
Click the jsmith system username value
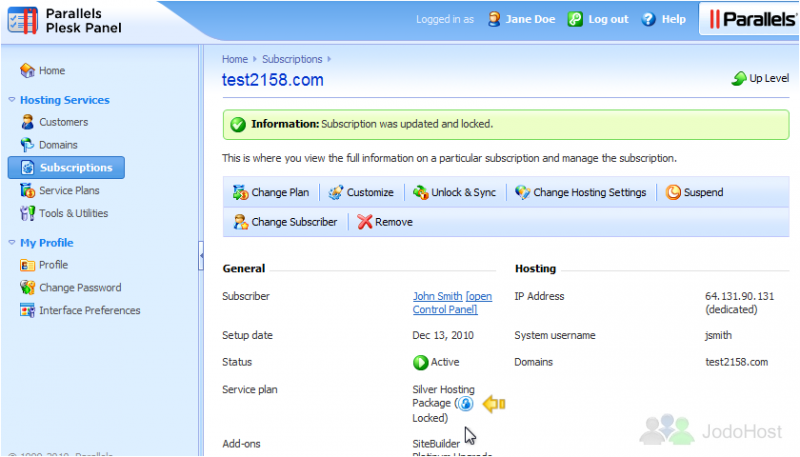718,335
